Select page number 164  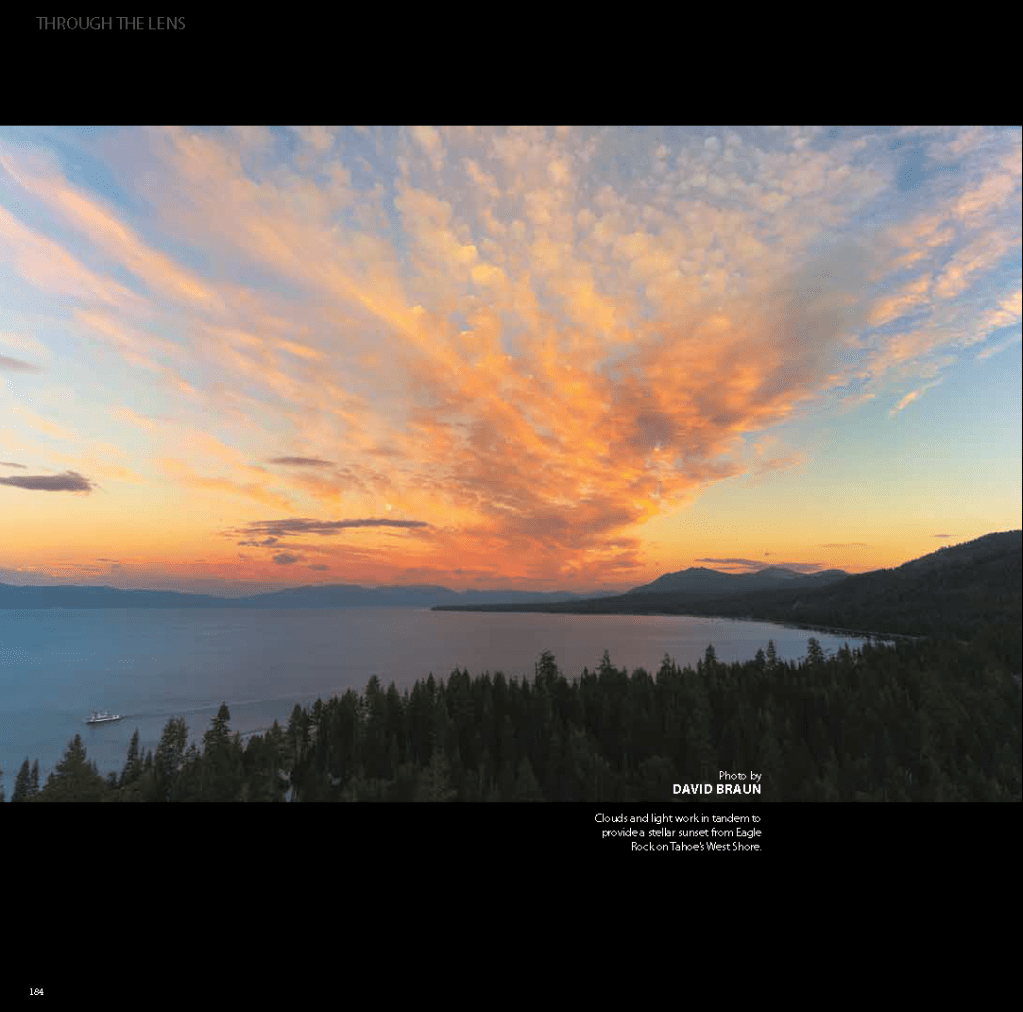pyautogui.click(x=36, y=991)
